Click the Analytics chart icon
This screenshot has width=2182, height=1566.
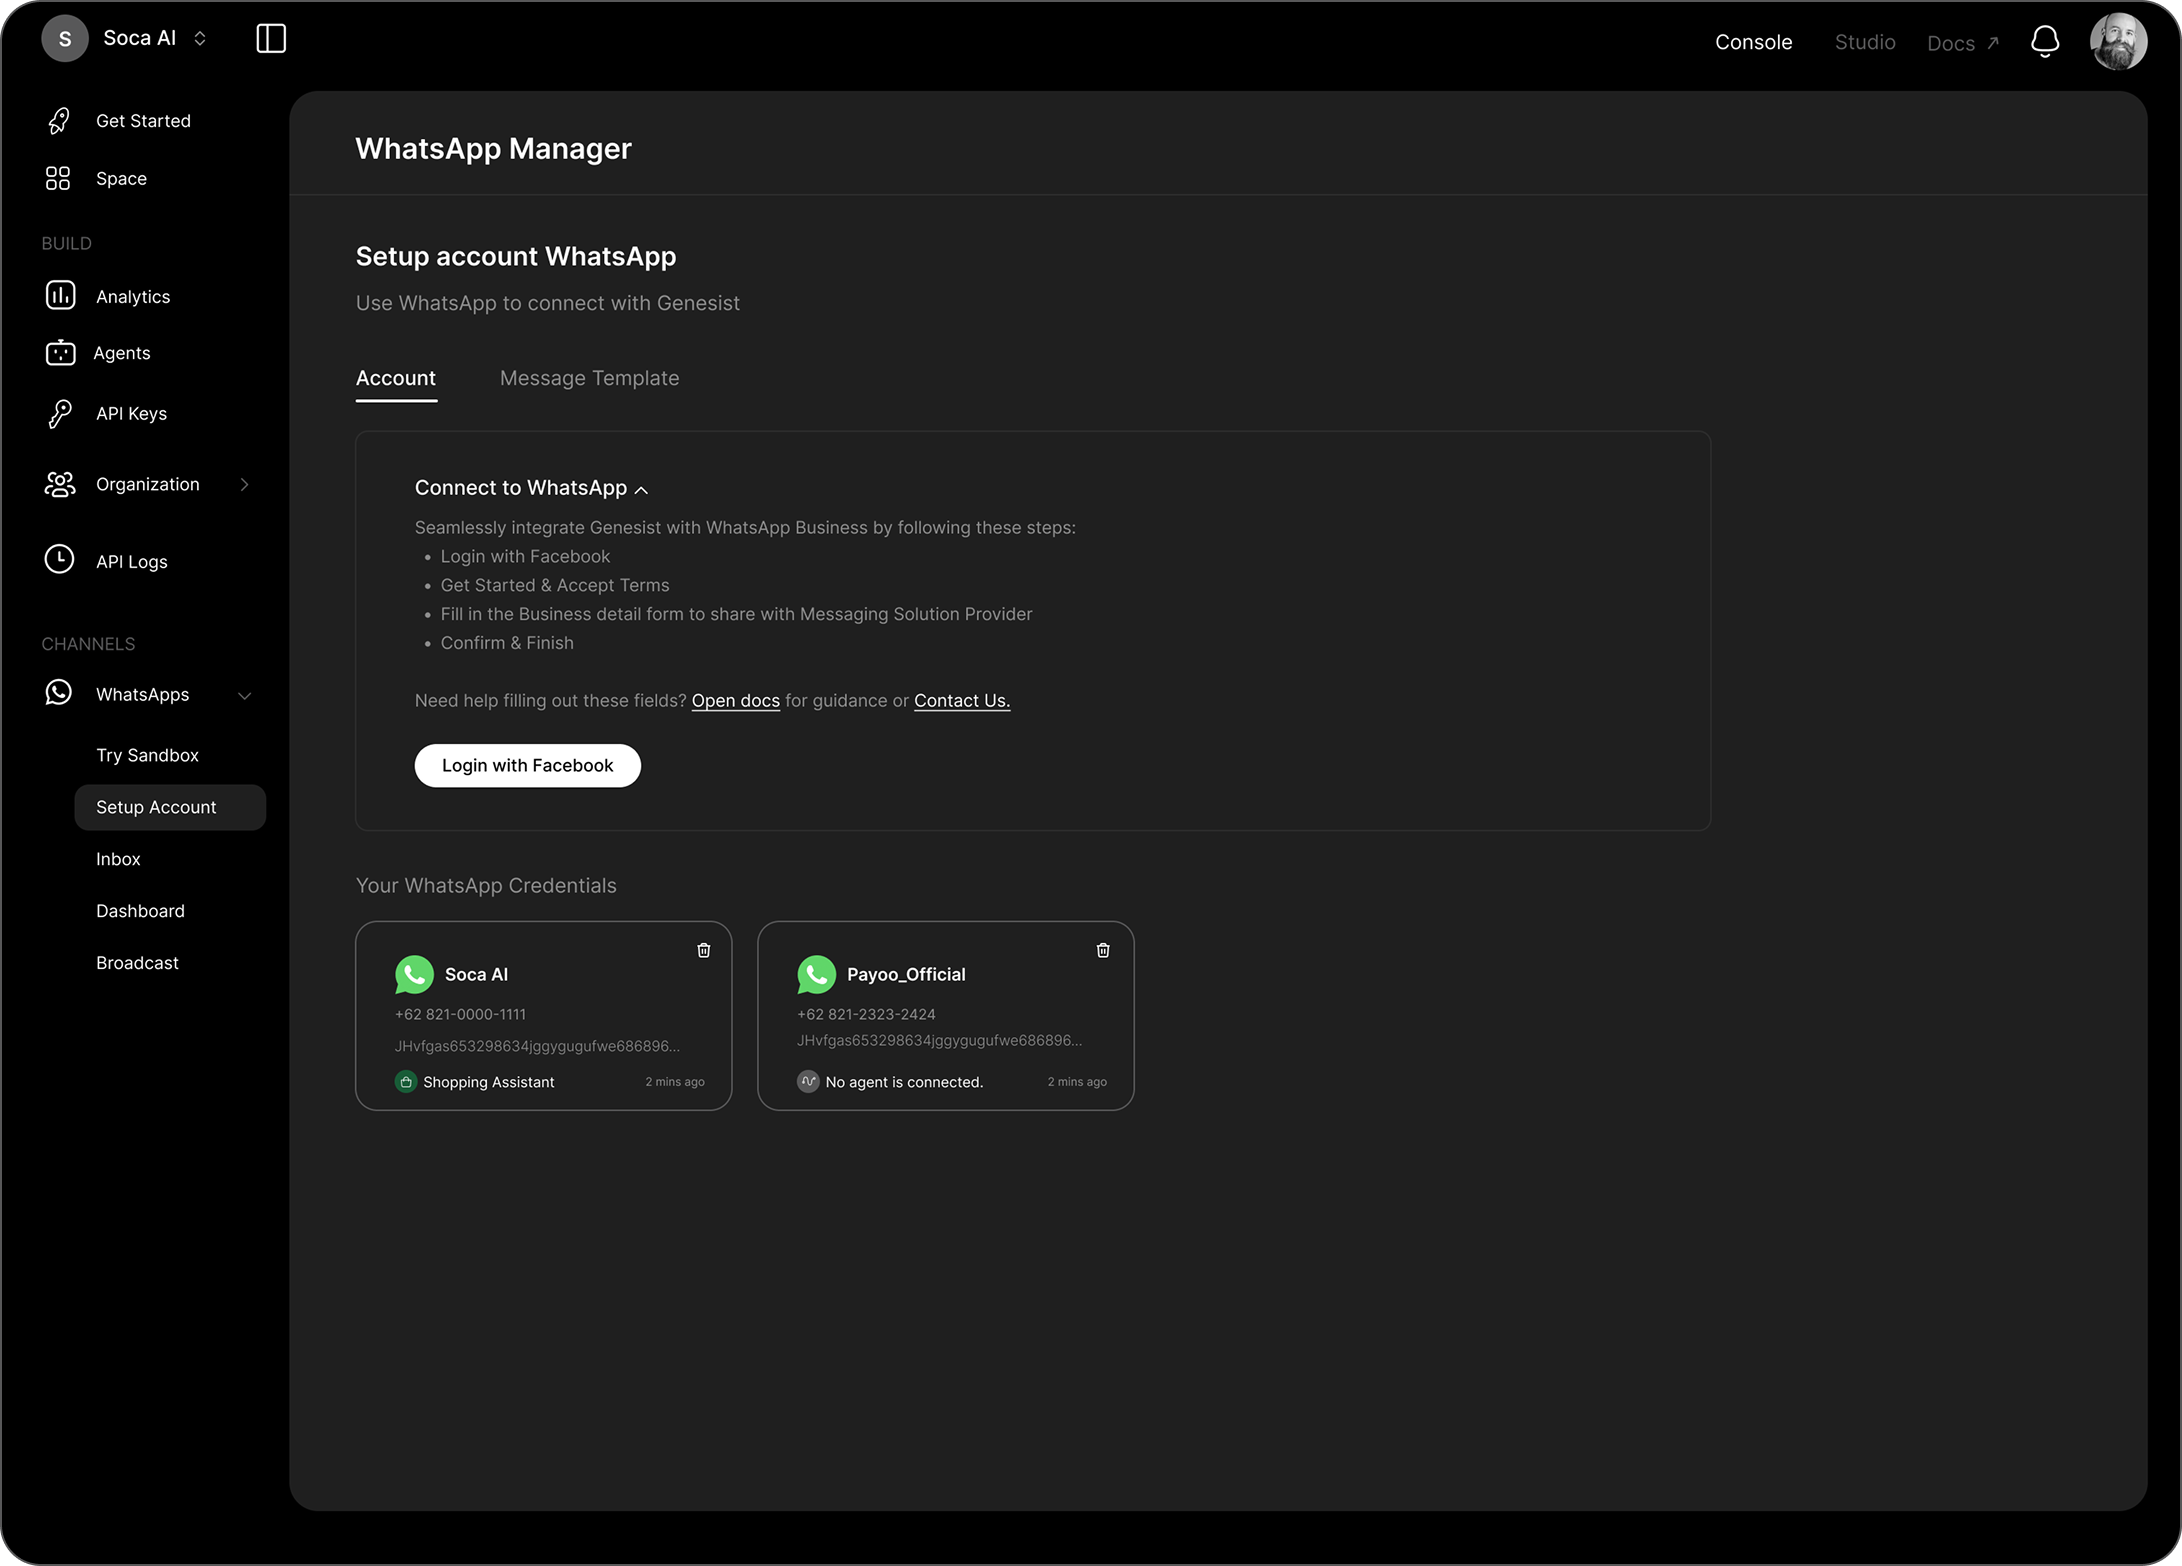coord(60,296)
